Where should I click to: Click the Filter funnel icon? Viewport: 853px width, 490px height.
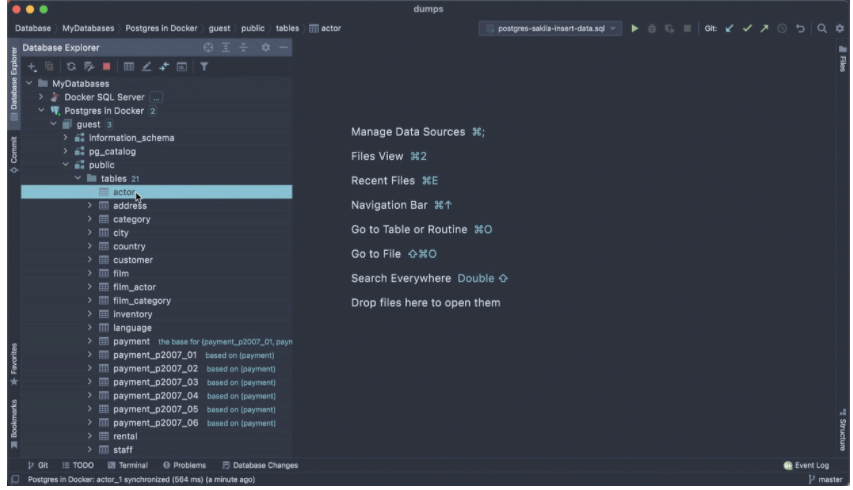point(204,67)
